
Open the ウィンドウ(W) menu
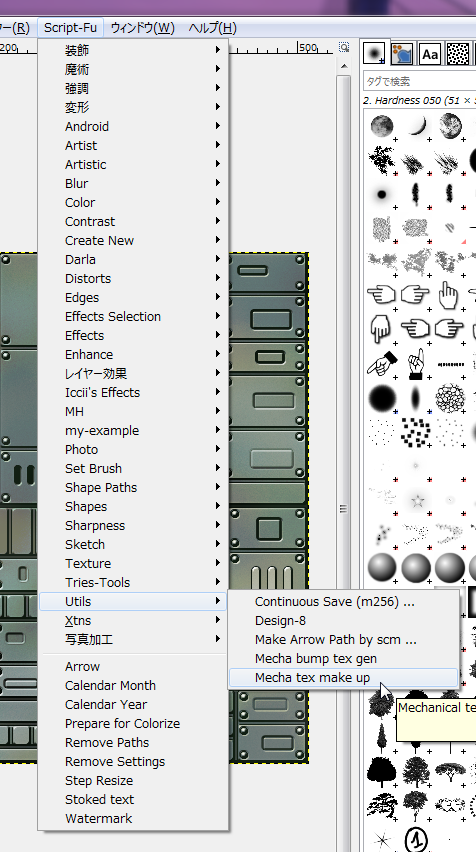142,28
